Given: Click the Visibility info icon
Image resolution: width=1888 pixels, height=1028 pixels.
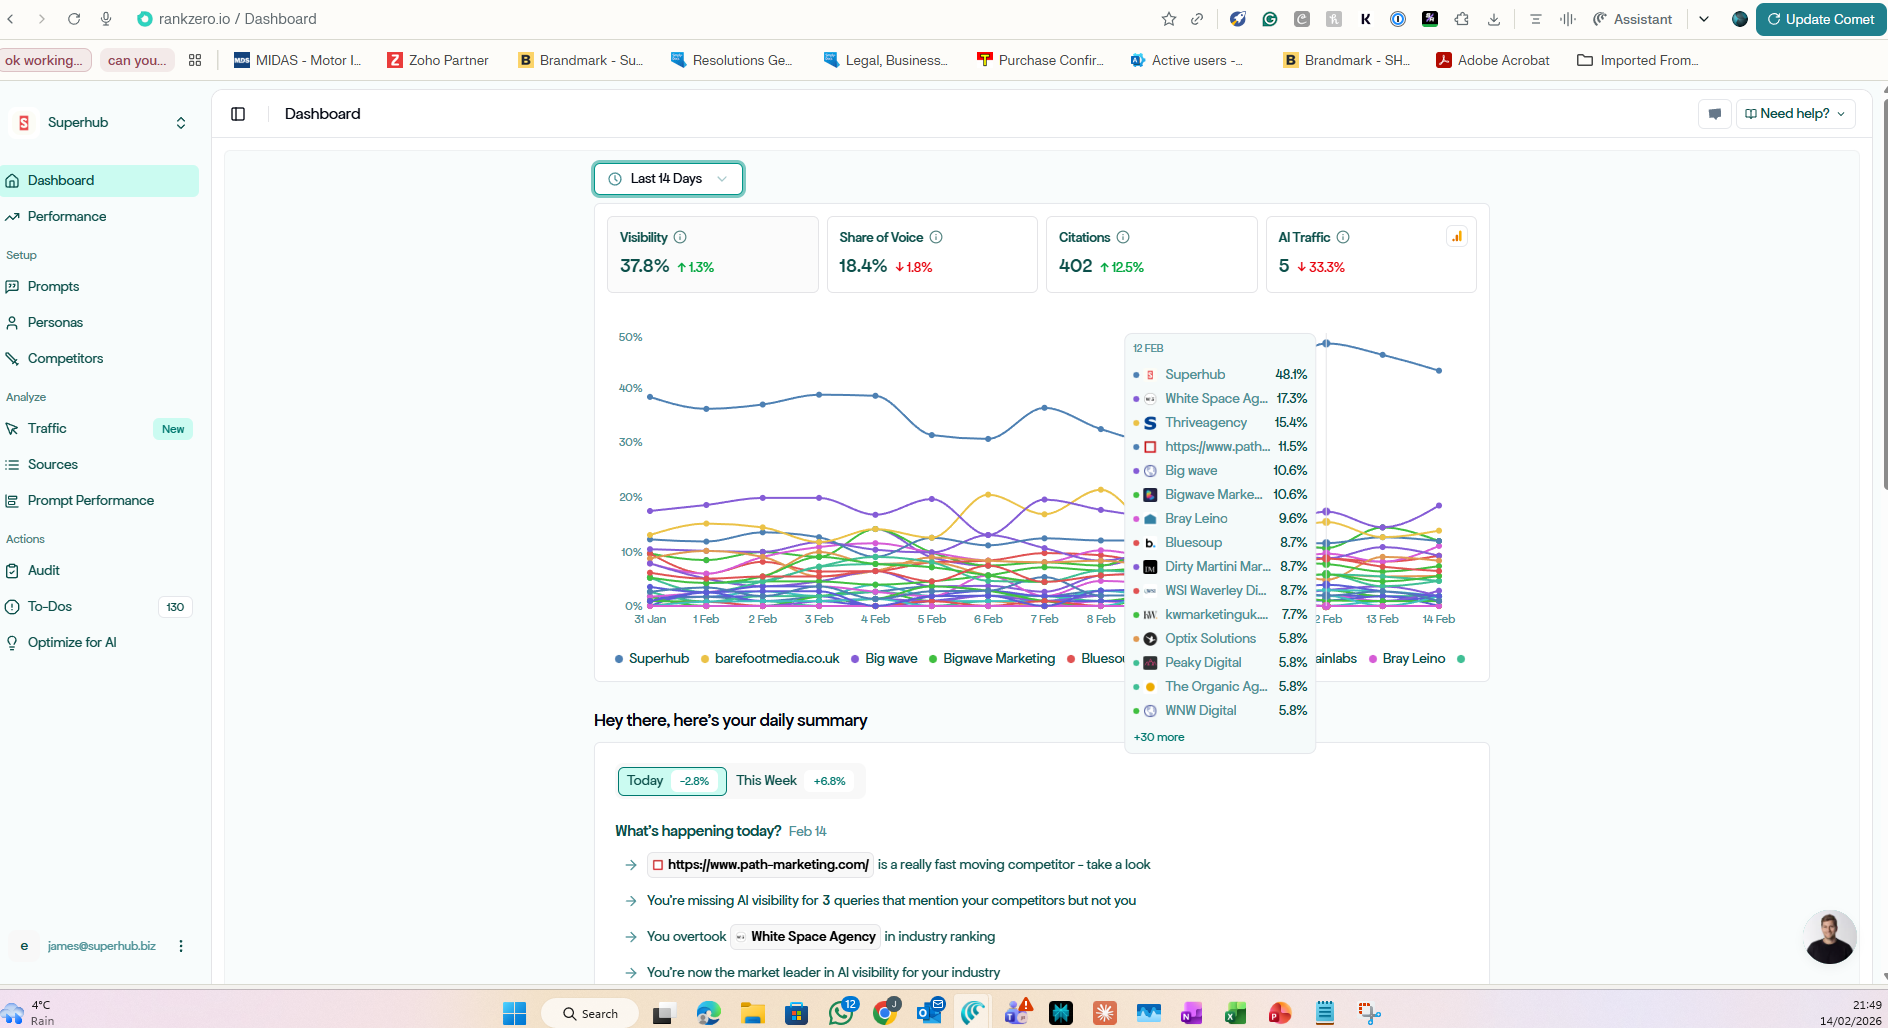Looking at the screenshot, I should point(680,237).
